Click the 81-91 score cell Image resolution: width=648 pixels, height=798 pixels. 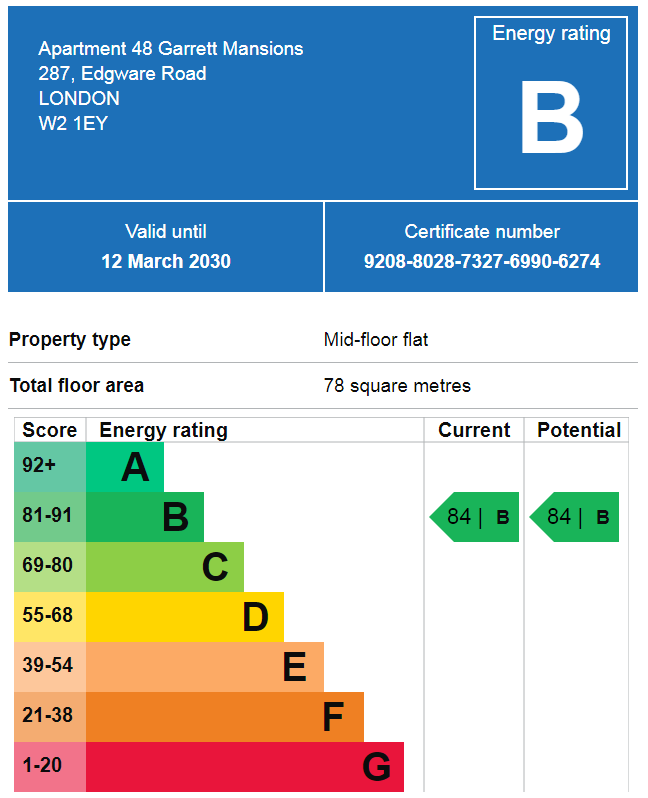tap(50, 517)
